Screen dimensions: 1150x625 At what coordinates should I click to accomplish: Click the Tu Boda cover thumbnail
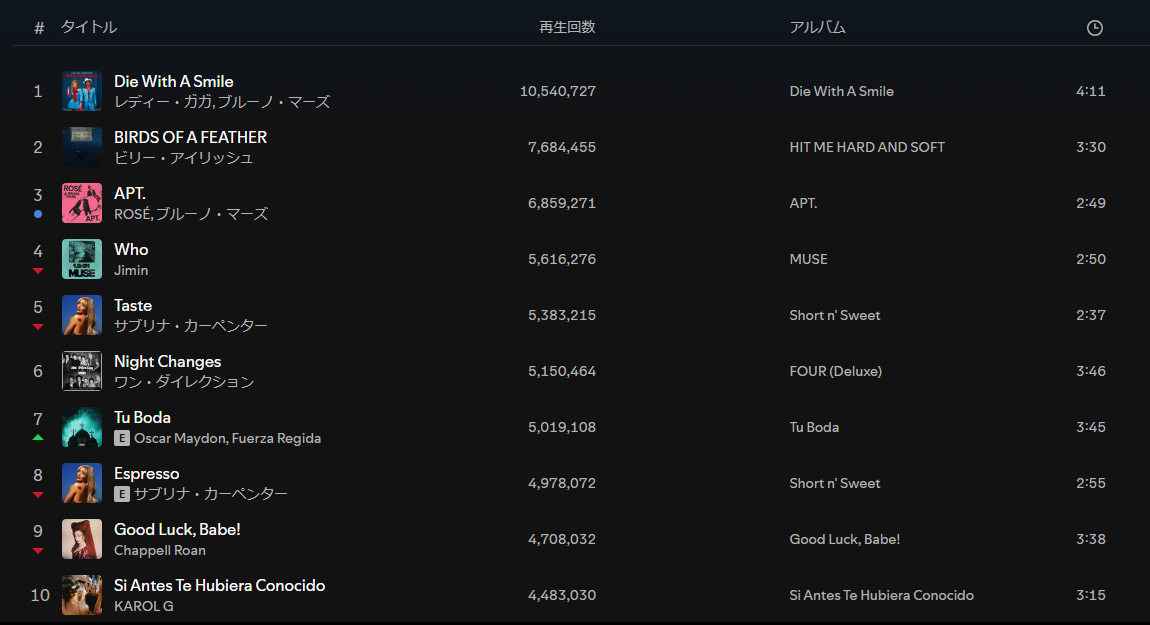[x=82, y=427]
